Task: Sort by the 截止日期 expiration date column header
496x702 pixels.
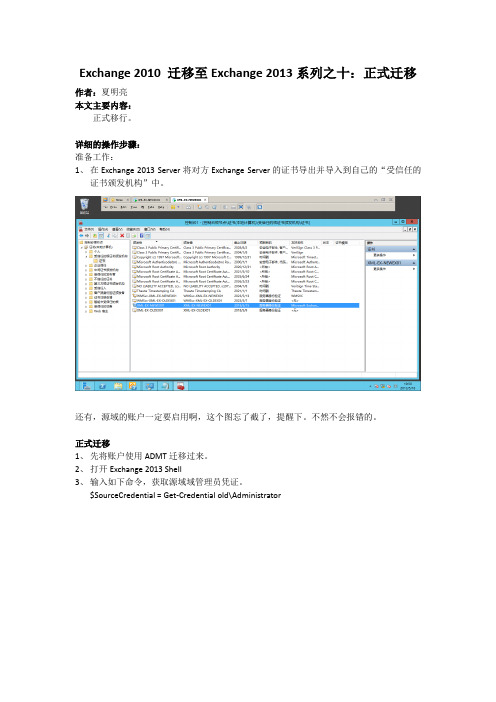Action: 245,242
